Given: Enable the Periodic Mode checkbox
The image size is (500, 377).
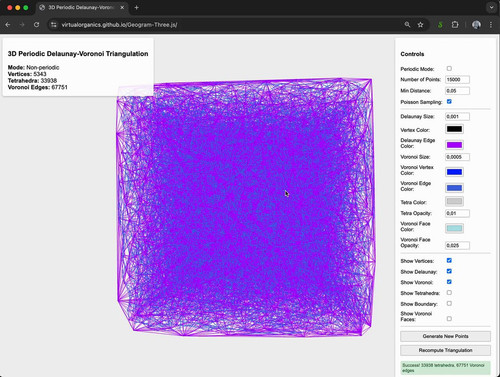Looking at the screenshot, I should 449,68.
